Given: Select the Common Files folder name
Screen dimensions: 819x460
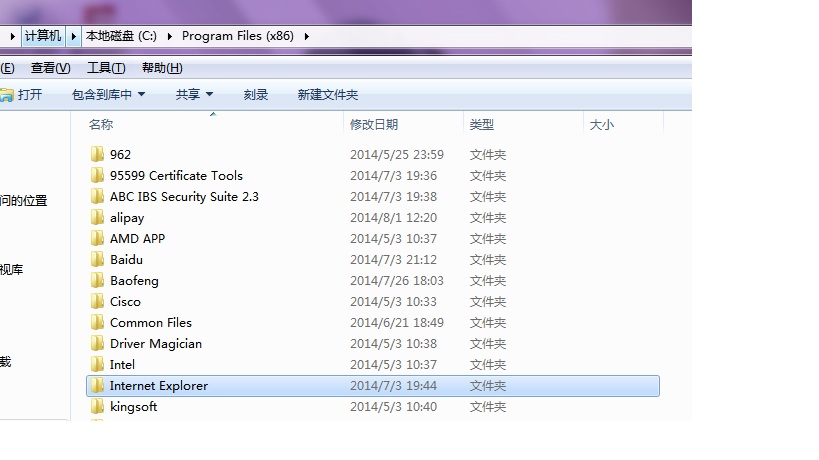Looking at the screenshot, I should [x=151, y=323].
